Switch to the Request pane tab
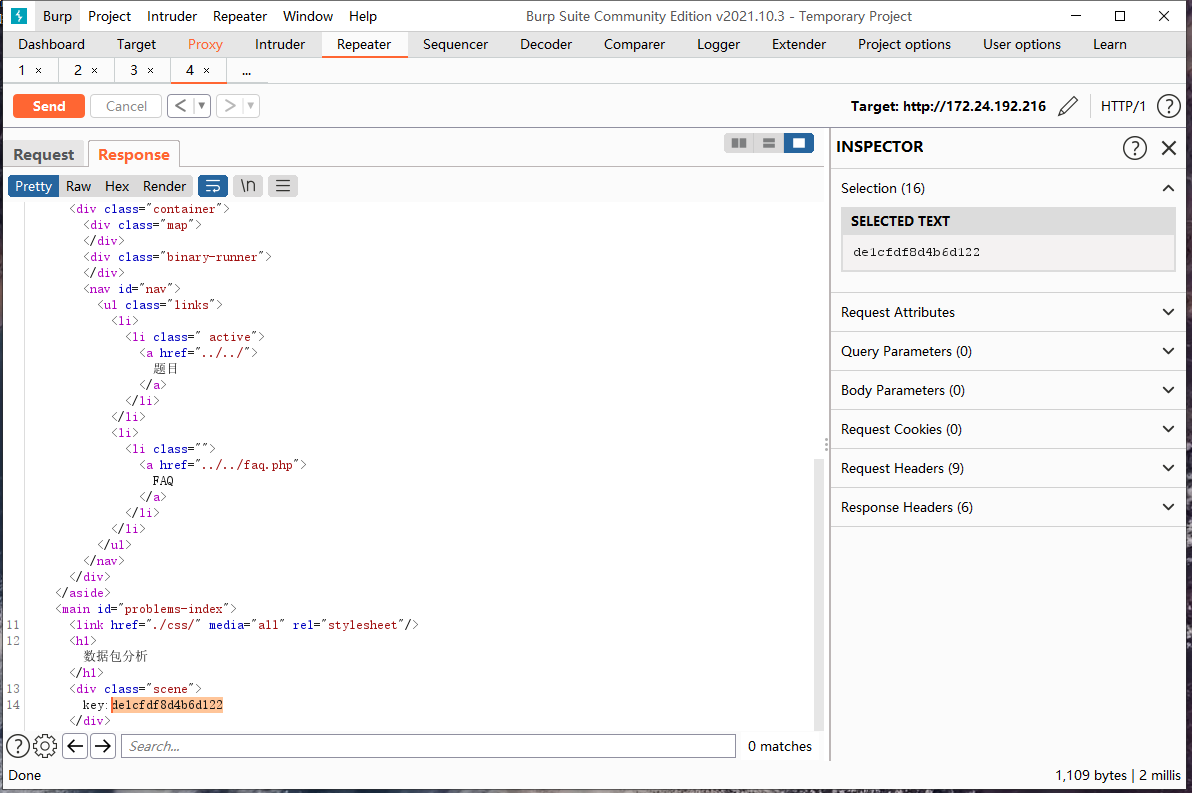Viewport: 1192px width, 793px height. (44, 154)
